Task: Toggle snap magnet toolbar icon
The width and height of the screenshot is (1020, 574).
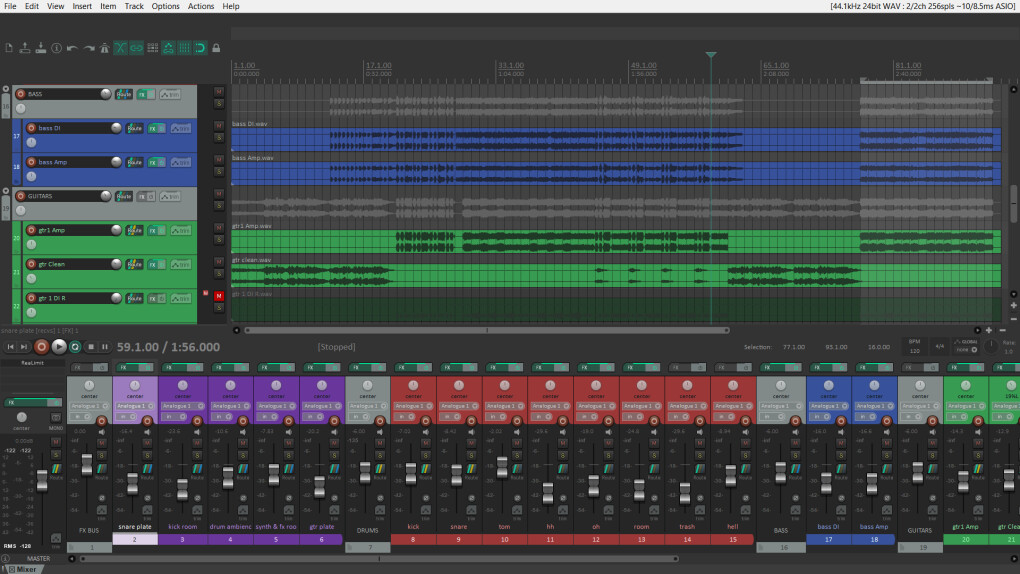Action: (x=200, y=48)
